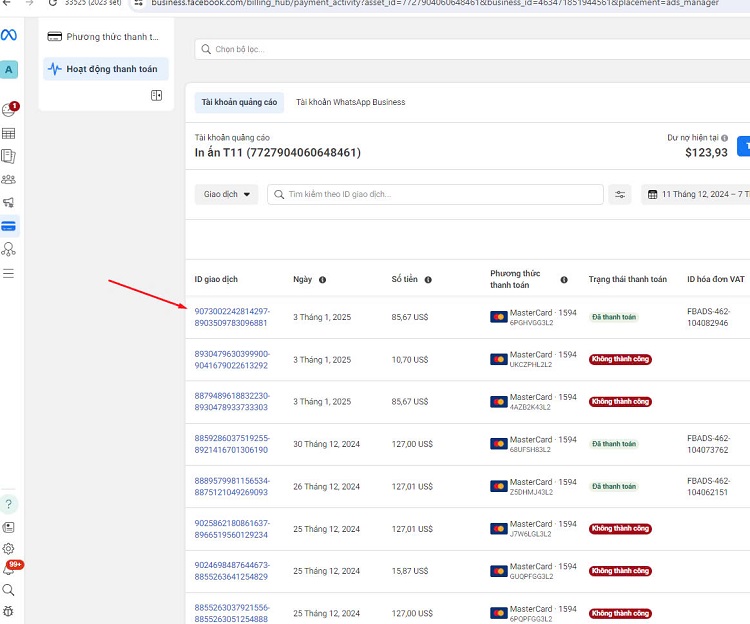Screen dimensions: 750x624
Task: Switch to Tài khoản WhatsApp Business tab
Action: tap(350, 102)
